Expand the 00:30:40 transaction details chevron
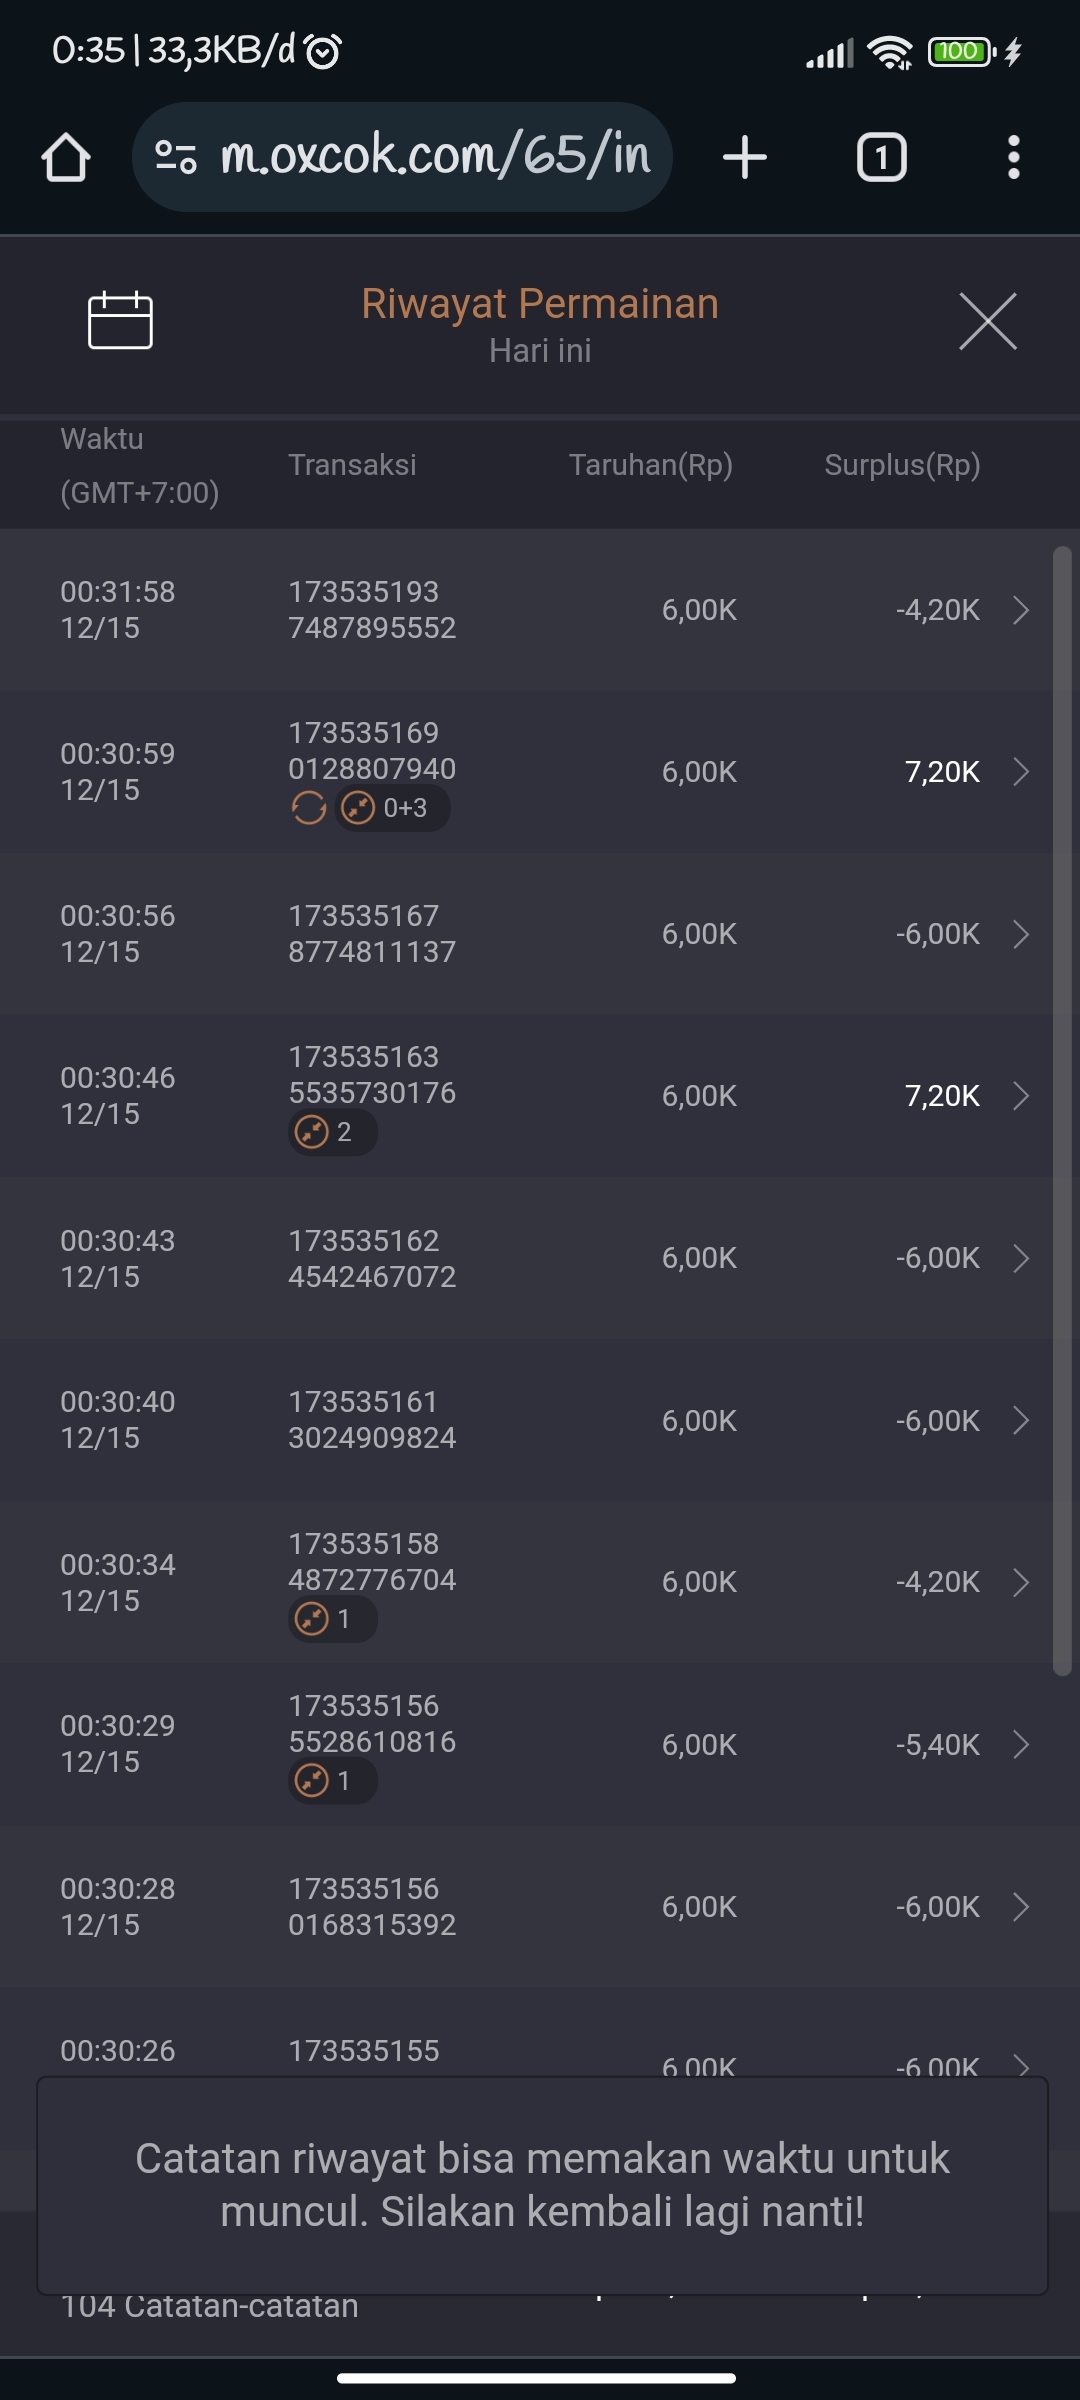Image resolution: width=1080 pixels, height=2400 pixels. click(x=1020, y=1420)
